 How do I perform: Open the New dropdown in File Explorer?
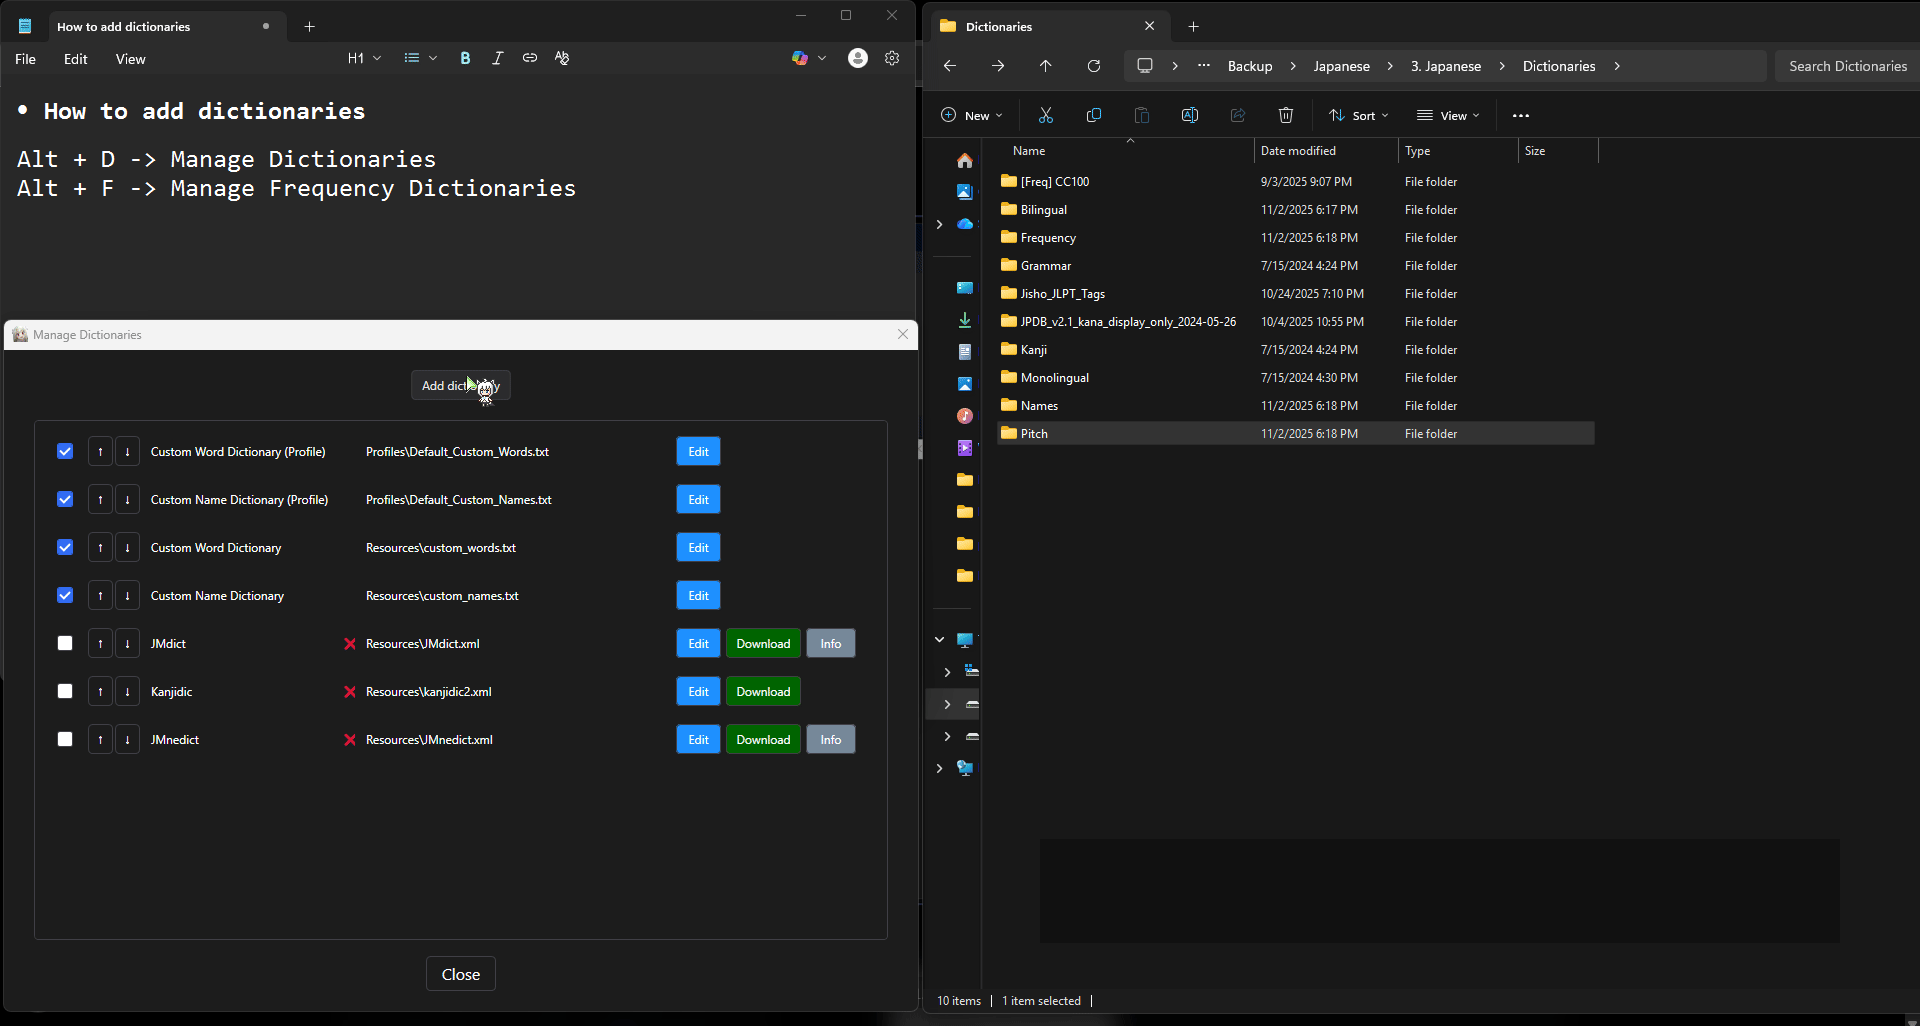[x=971, y=115]
